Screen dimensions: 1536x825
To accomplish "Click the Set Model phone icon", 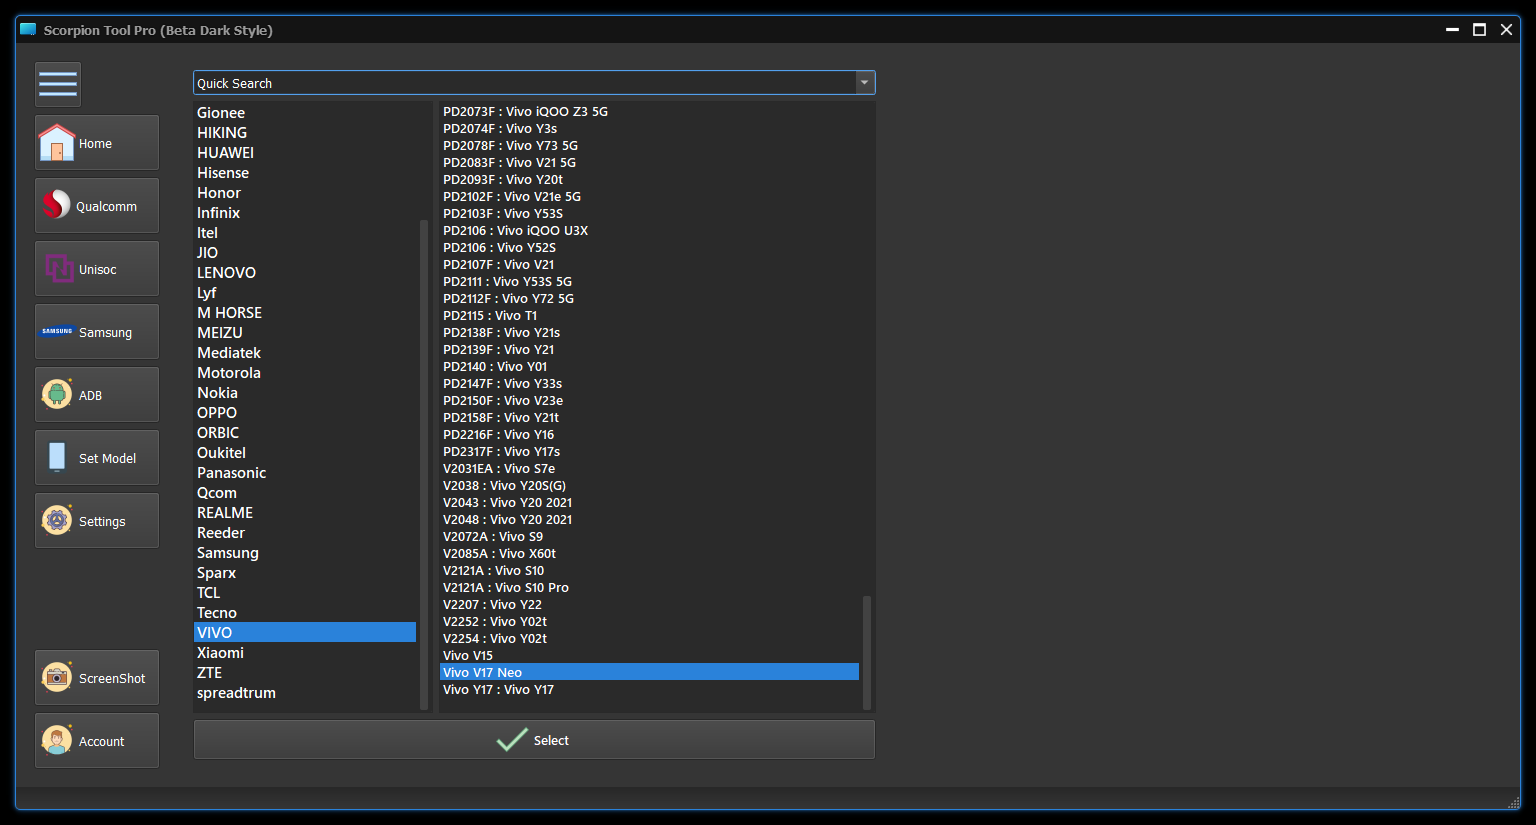I will tap(57, 458).
